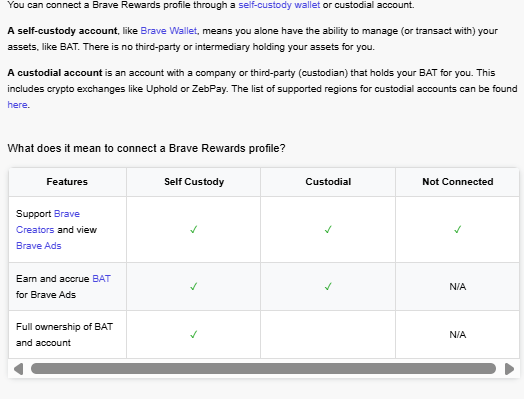Click the Custodial checkmark for Earn row
The width and height of the screenshot is (524, 399).
coord(328,287)
